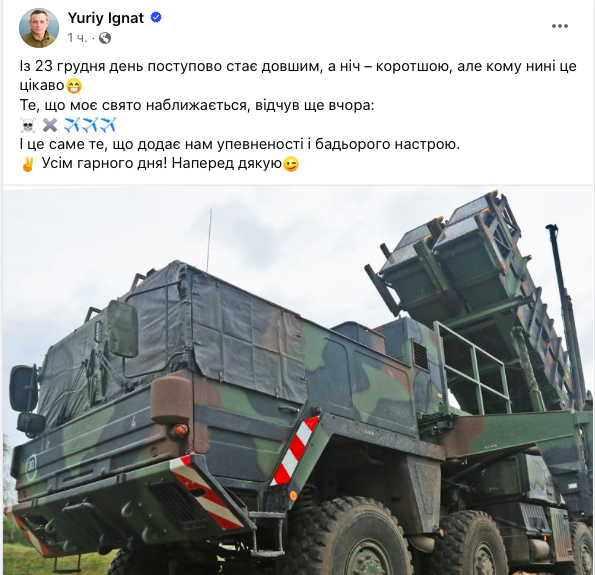Open the three-dot post options menu
The image size is (595, 575).
pos(560,26)
